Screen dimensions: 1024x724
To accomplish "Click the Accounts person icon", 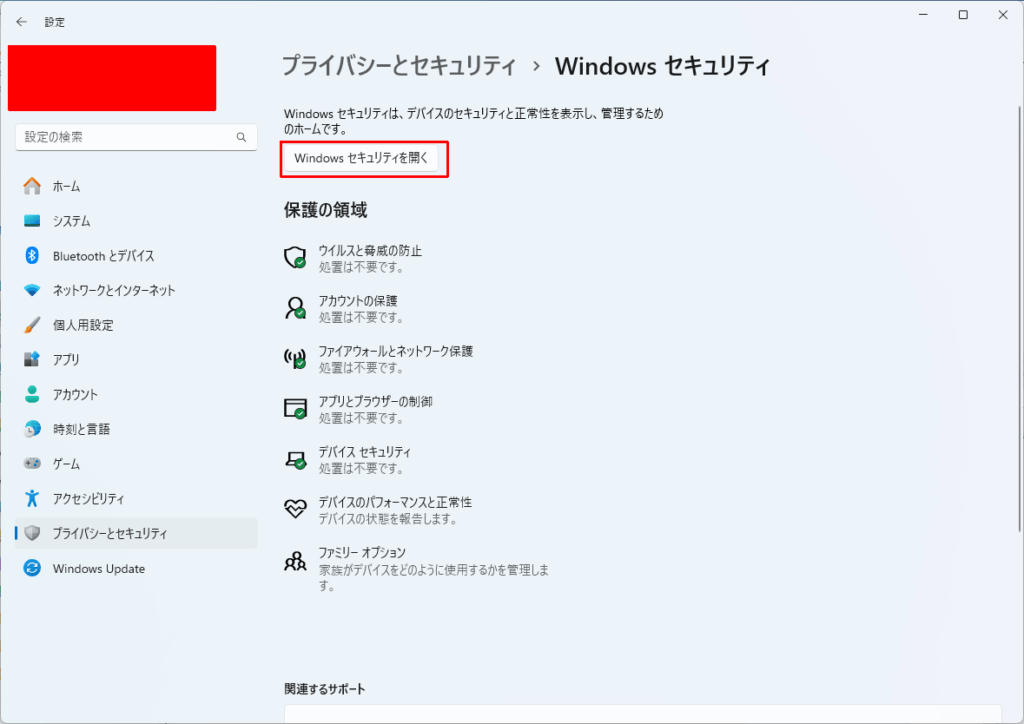I will (x=32, y=394).
